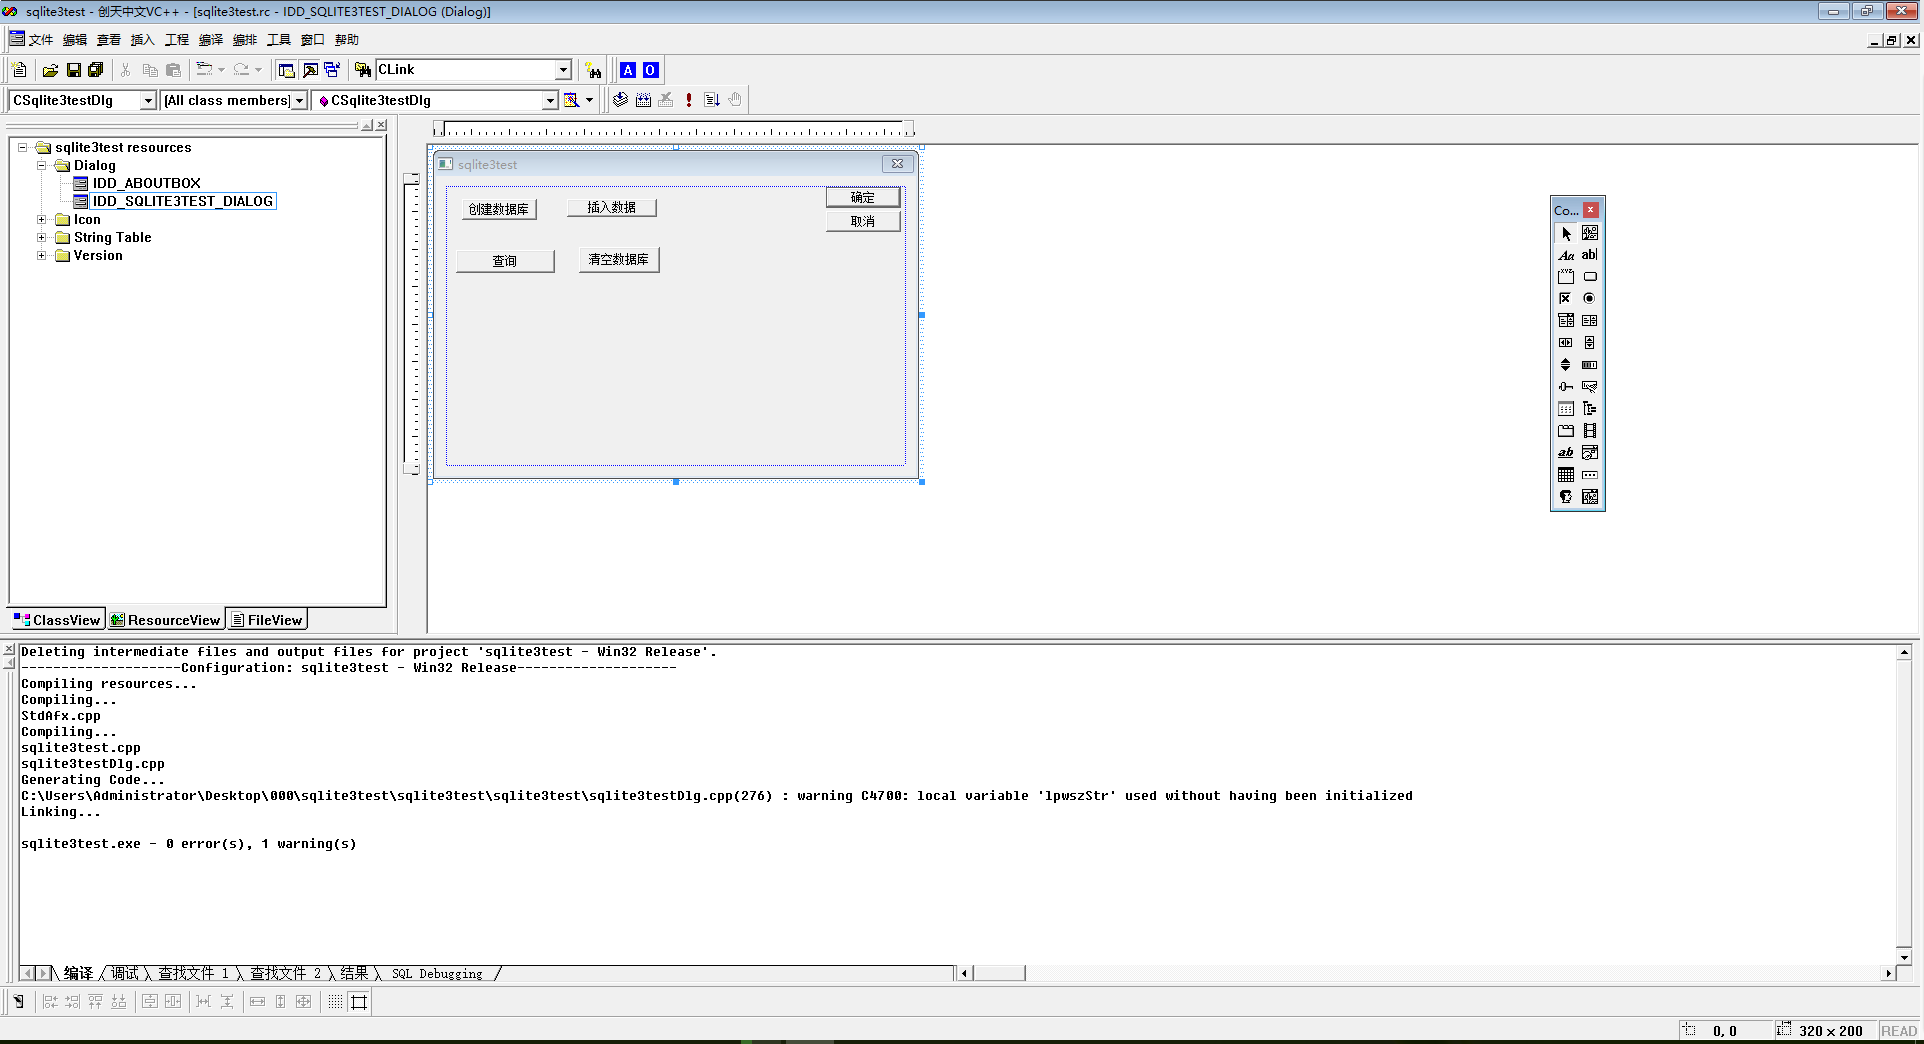Expand the Version folder
The image size is (1924, 1044).
(x=41, y=255)
